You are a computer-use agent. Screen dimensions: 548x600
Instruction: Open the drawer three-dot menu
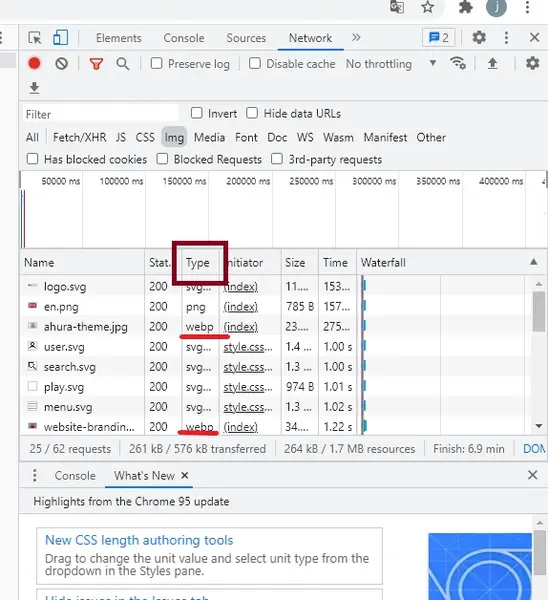(x=34, y=475)
